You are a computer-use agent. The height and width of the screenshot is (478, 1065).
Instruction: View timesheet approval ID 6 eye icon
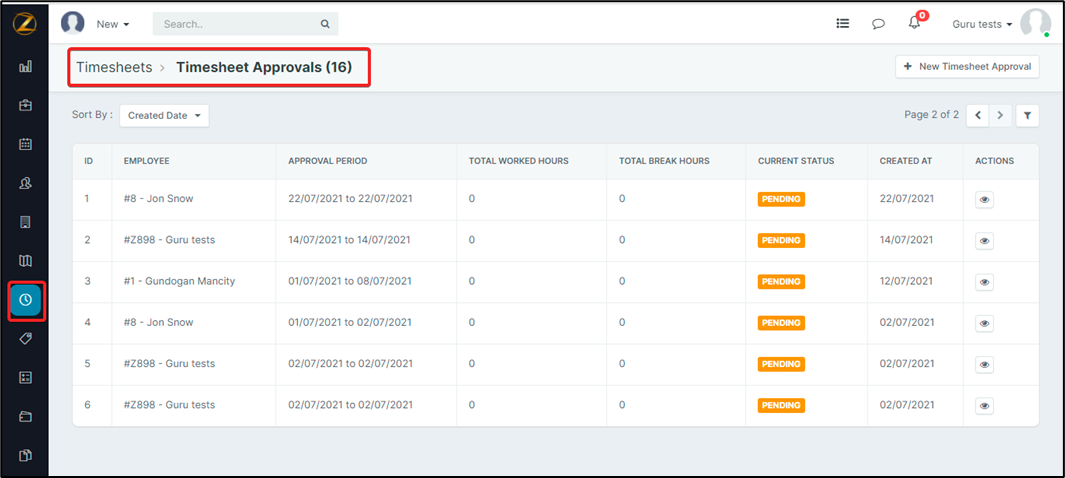[984, 406]
